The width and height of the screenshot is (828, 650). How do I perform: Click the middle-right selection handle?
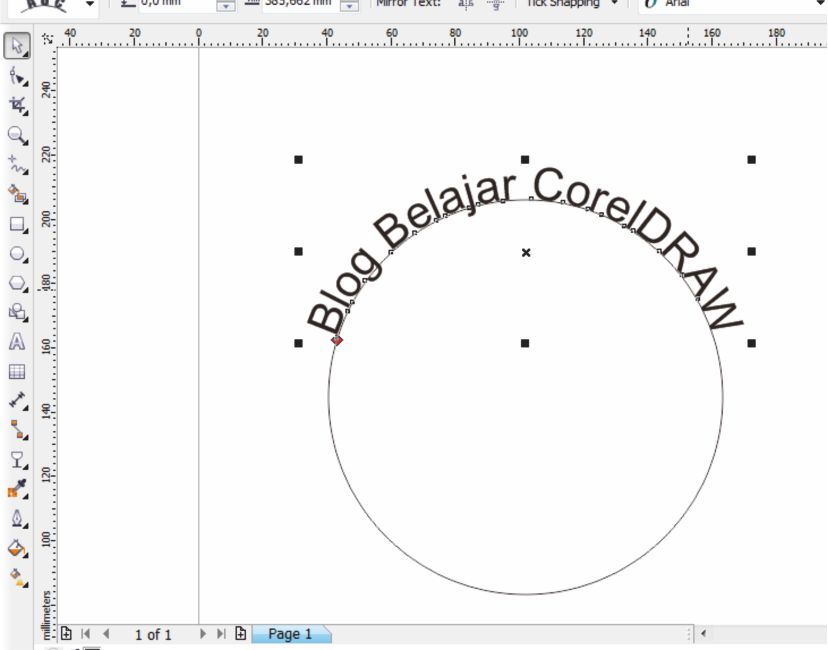pyautogui.click(x=751, y=251)
